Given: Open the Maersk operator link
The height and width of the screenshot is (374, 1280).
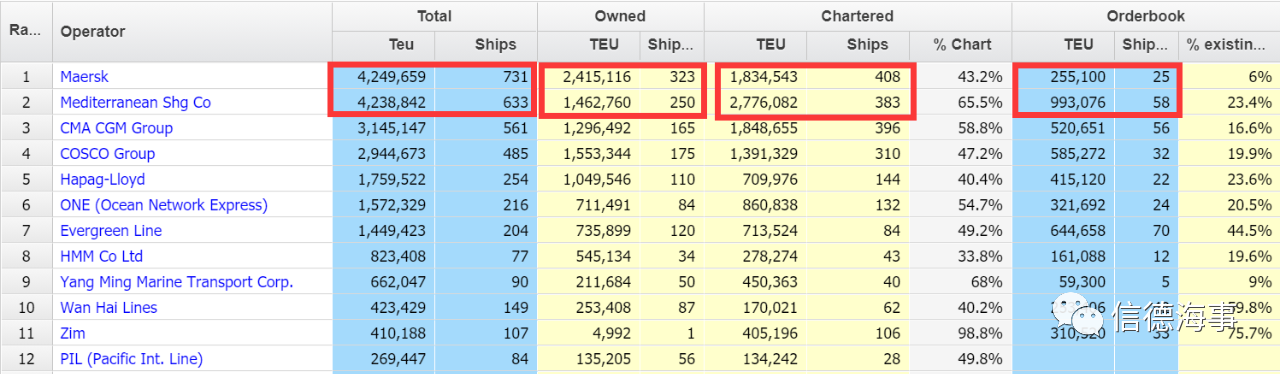Looking at the screenshot, I should tap(85, 76).
